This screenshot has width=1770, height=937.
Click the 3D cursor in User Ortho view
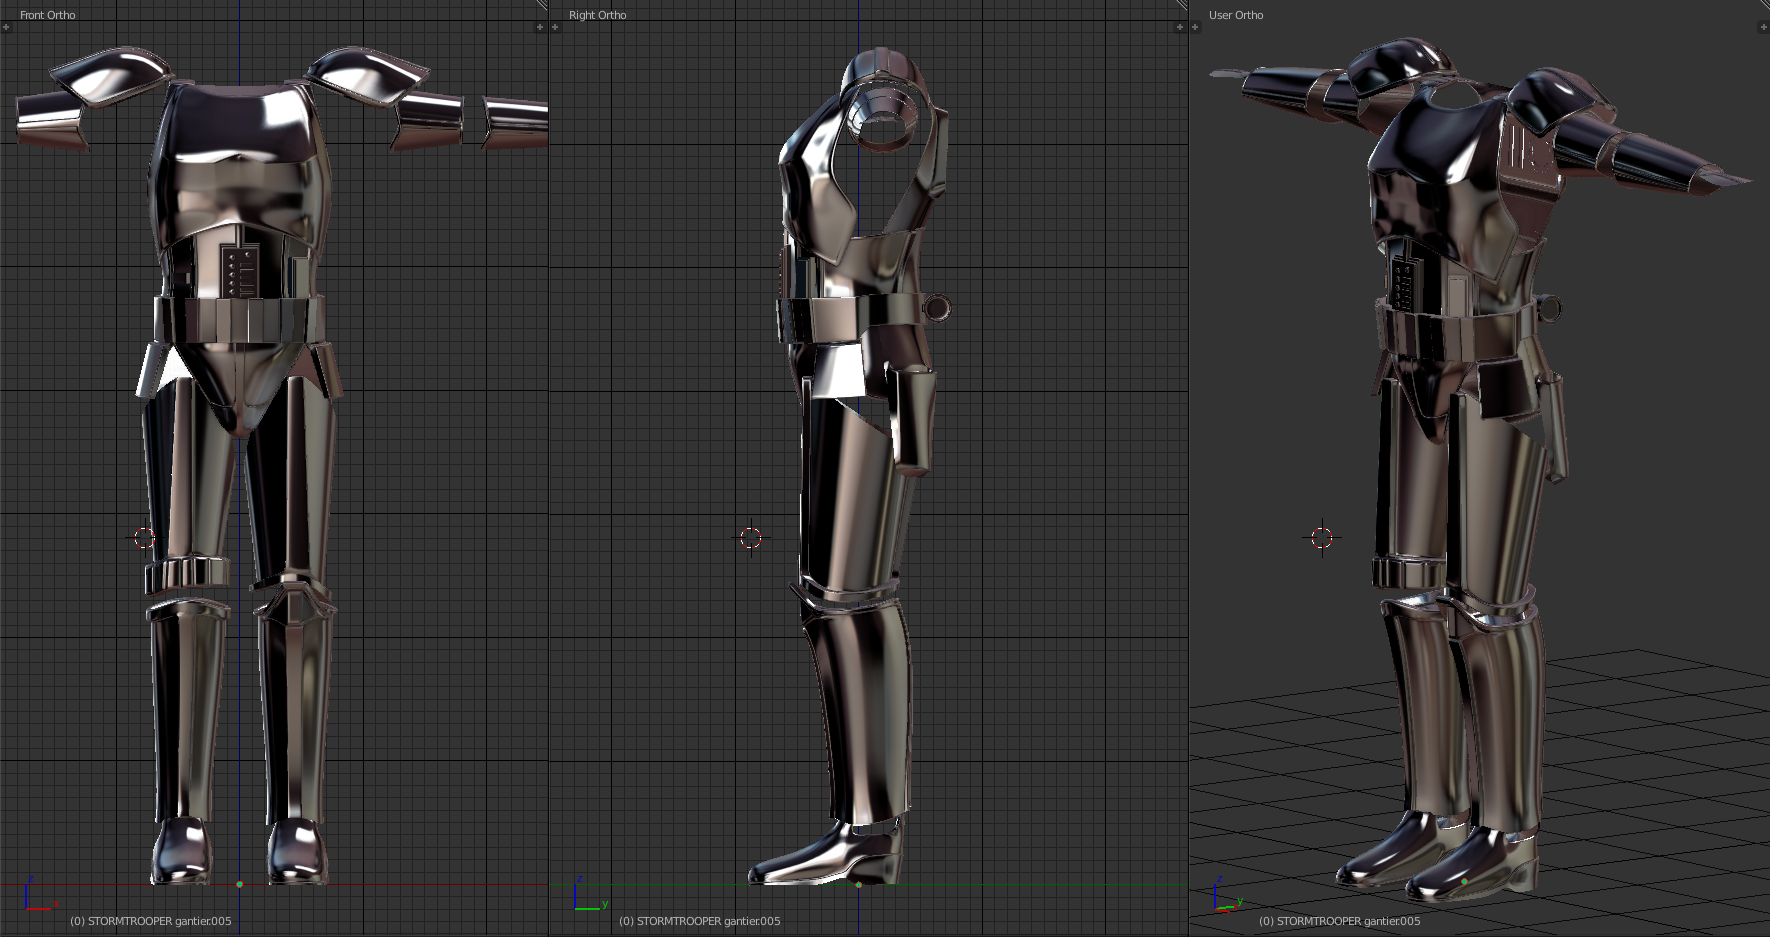point(1322,538)
